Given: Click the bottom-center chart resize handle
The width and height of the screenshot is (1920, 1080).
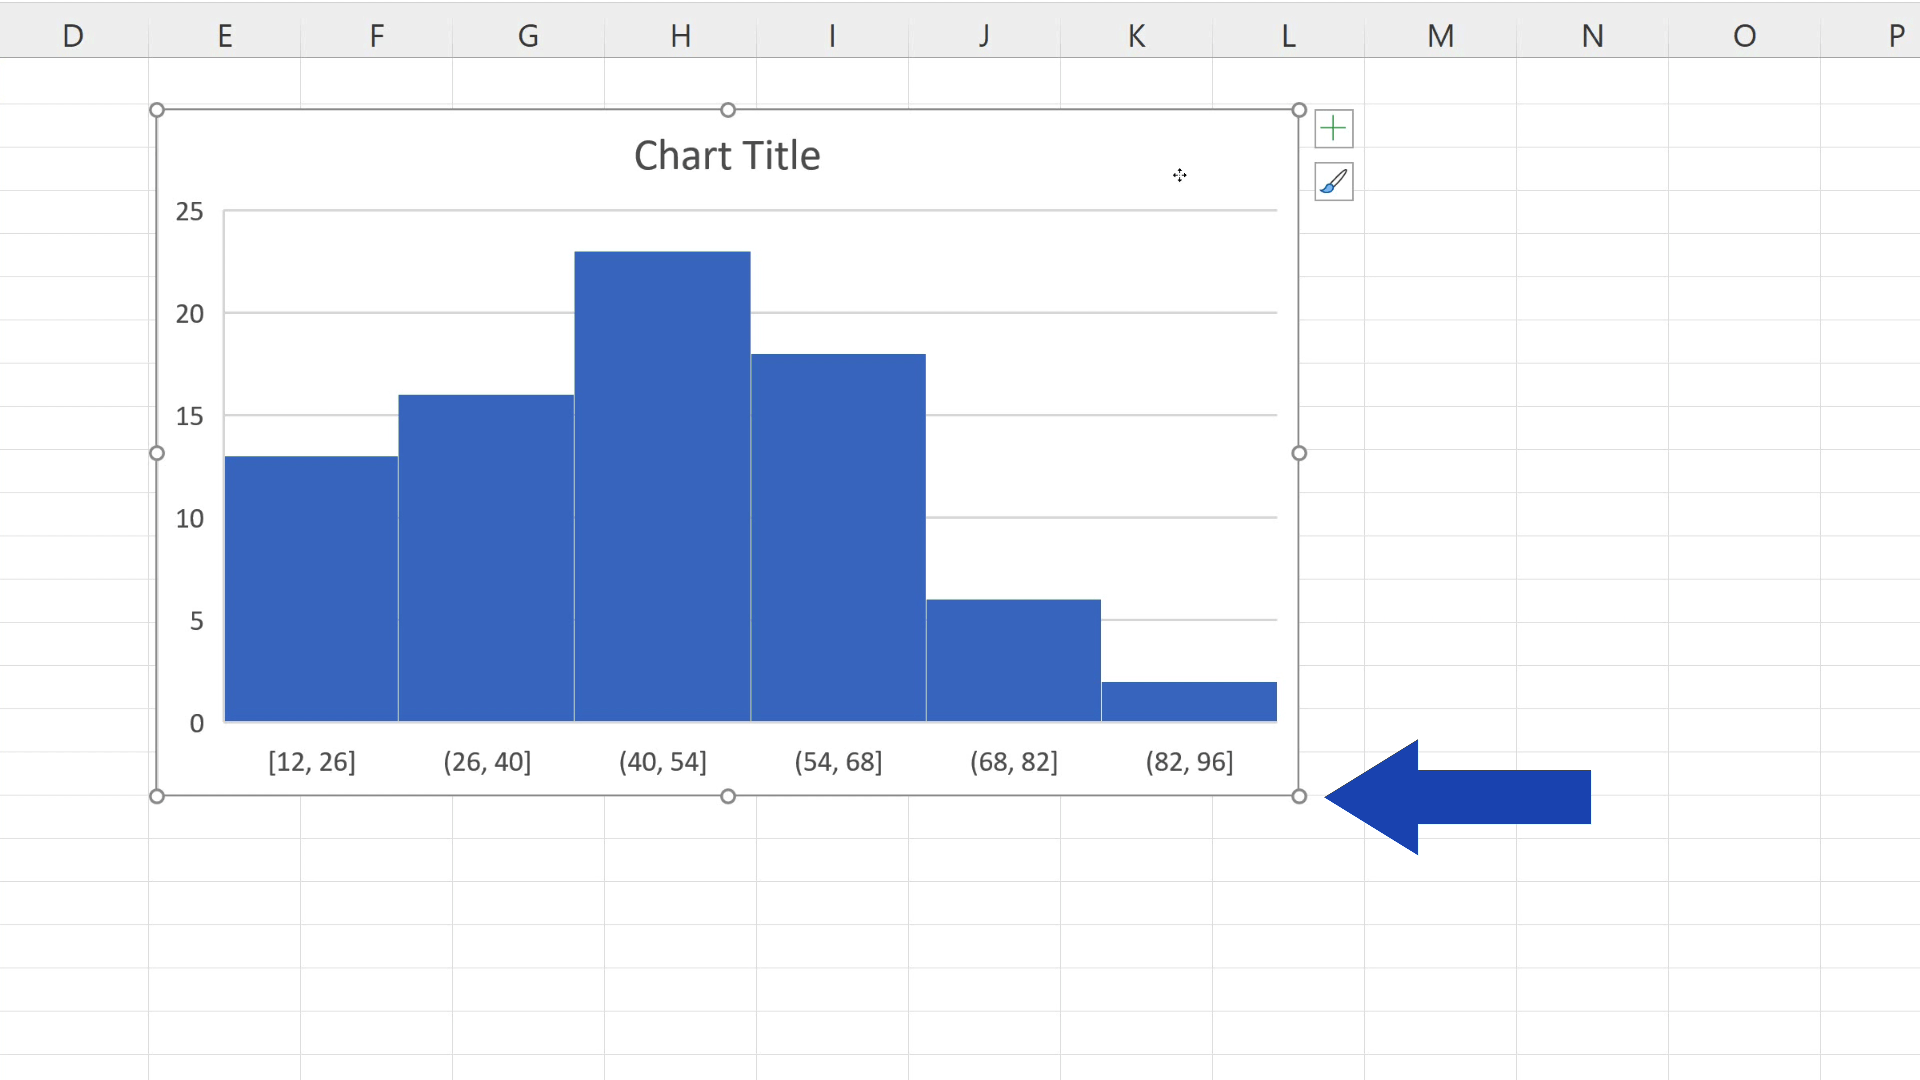Looking at the screenshot, I should coord(727,796).
